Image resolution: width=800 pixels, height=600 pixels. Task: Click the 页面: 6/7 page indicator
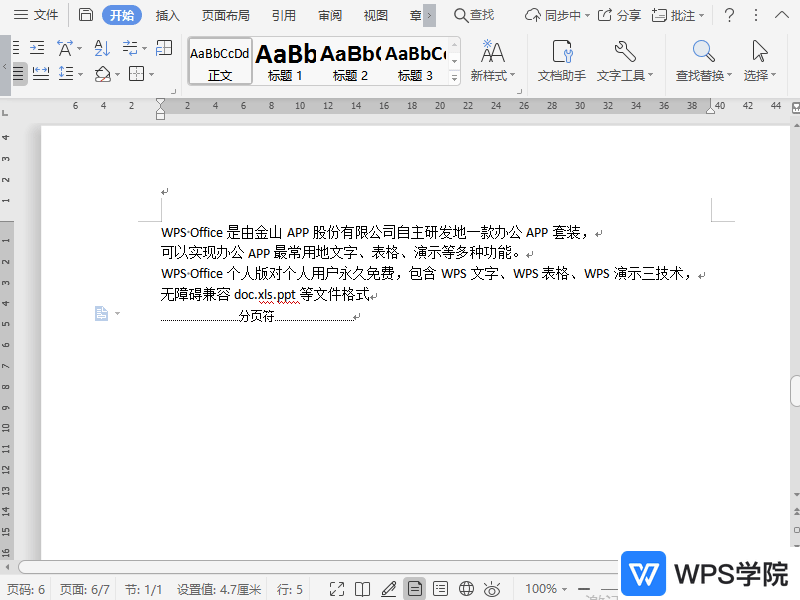coord(84,588)
